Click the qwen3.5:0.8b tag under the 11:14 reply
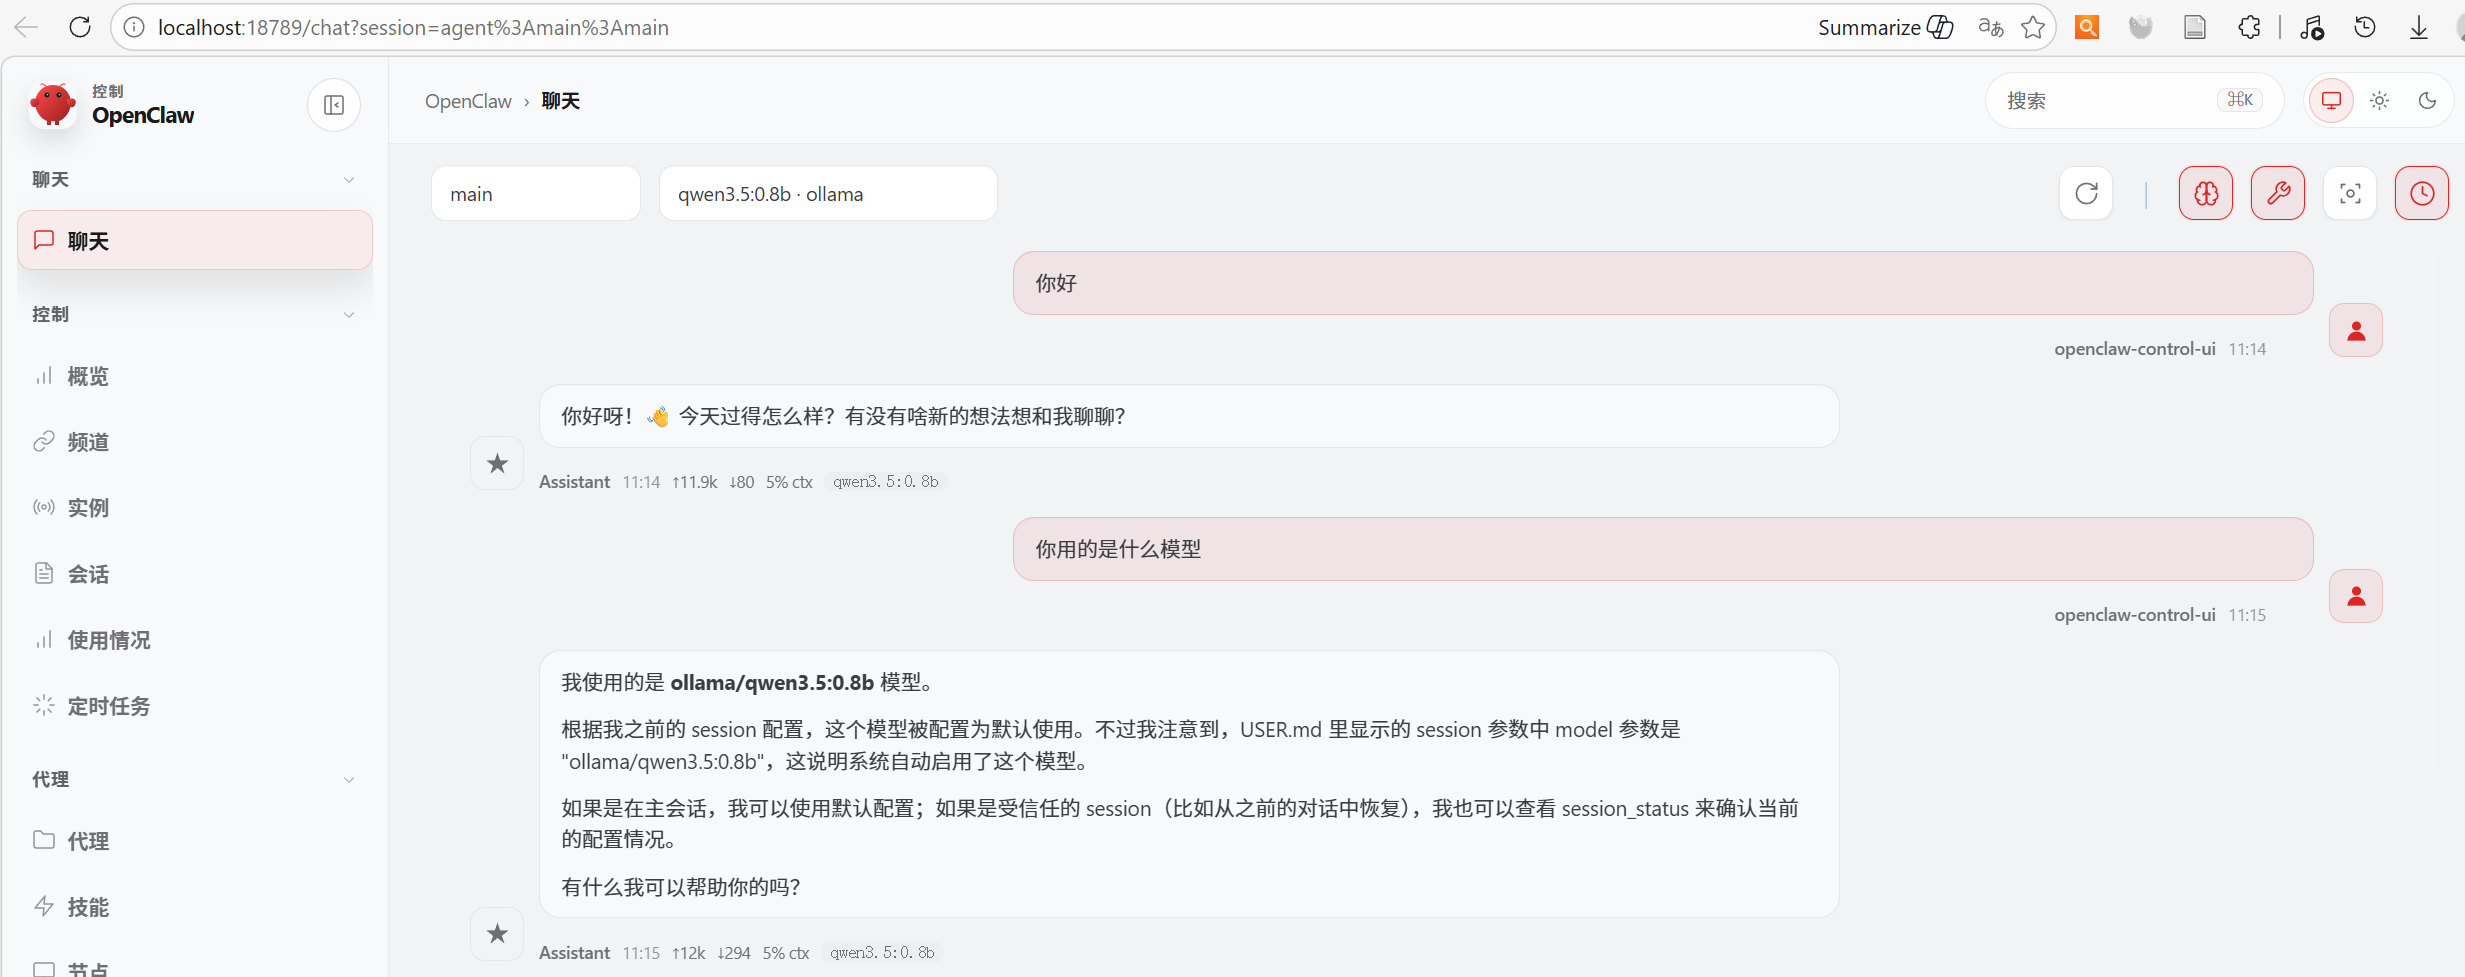This screenshot has height=977, width=2465. [885, 482]
